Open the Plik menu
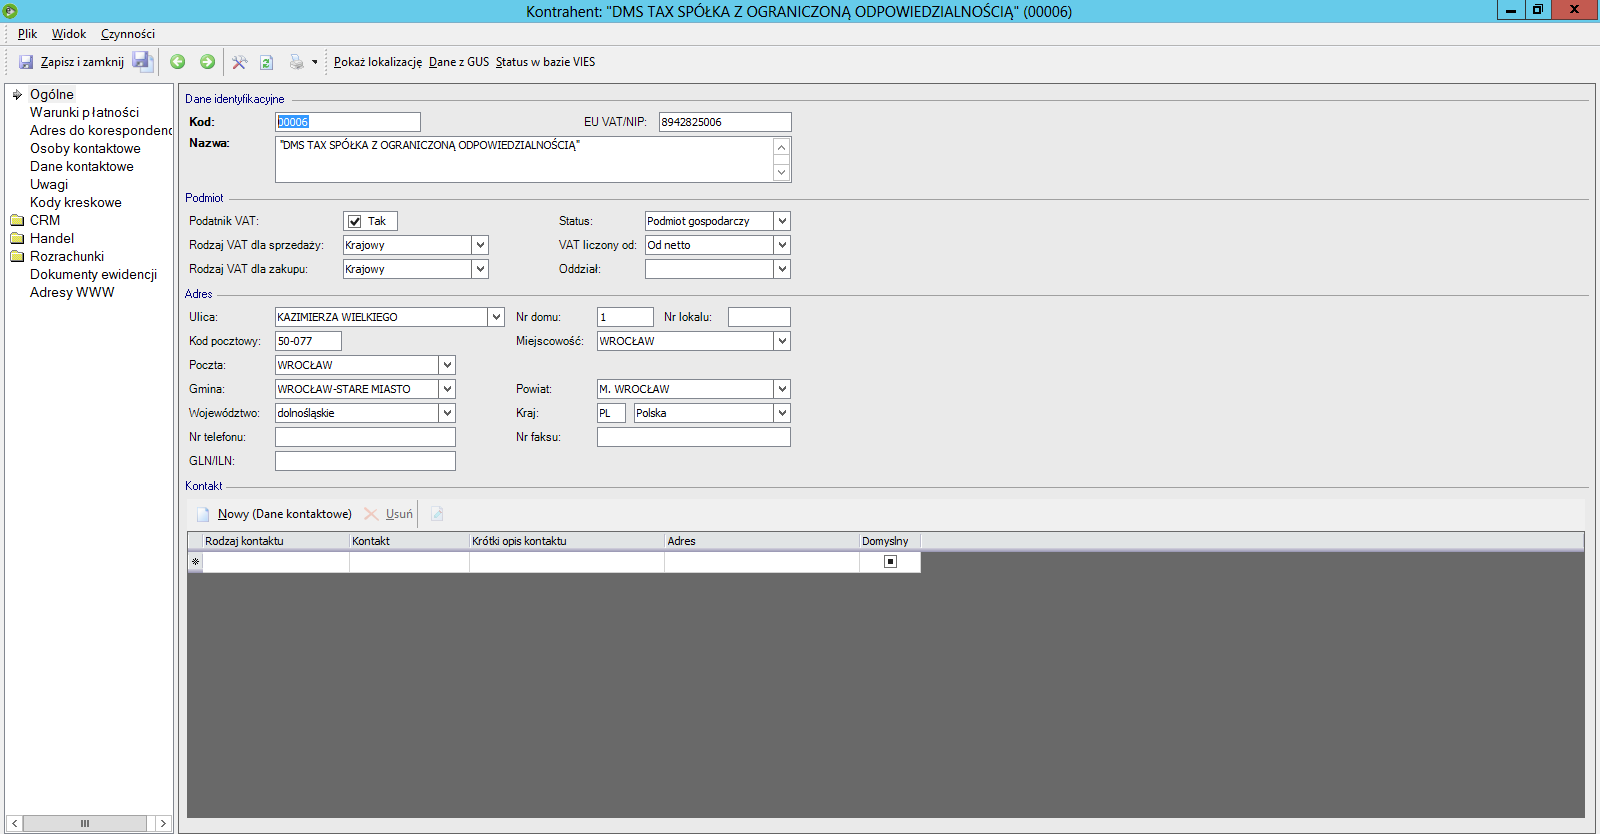This screenshot has height=834, width=1600. (x=27, y=34)
